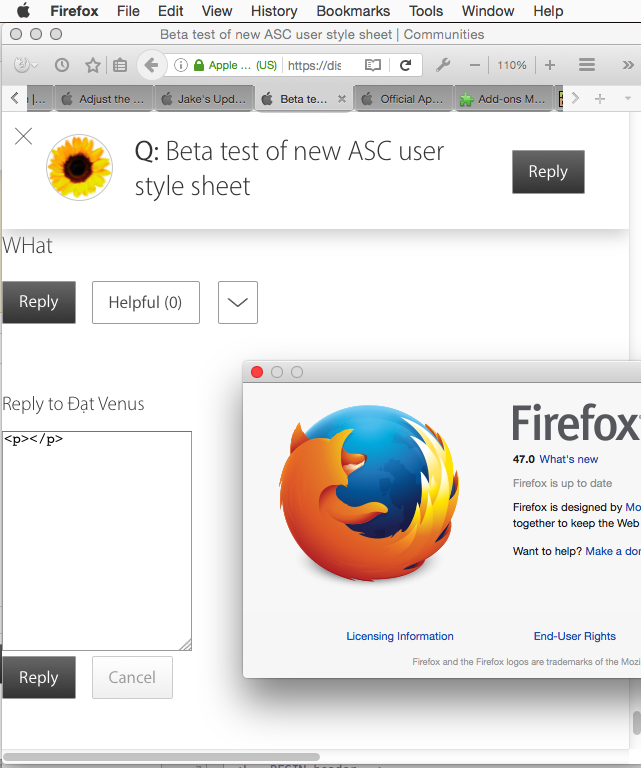Image resolution: width=641 pixels, height=768 pixels.
Task: Open the View menu
Action: tap(217, 11)
